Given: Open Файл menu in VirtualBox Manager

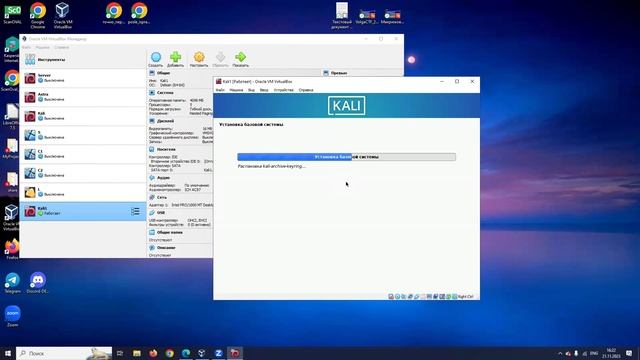Looking at the screenshot, I should pyautogui.click(x=26, y=47).
